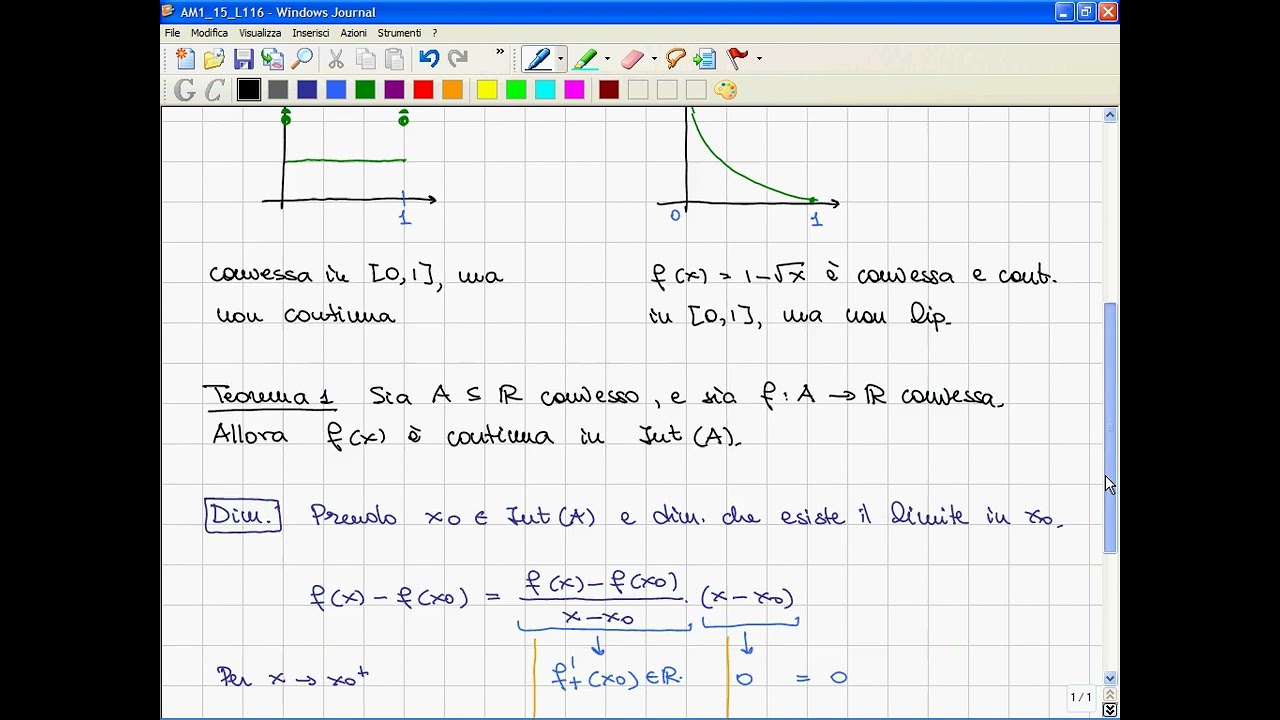
Task: Open the Strumenti menu
Action: click(x=399, y=33)
